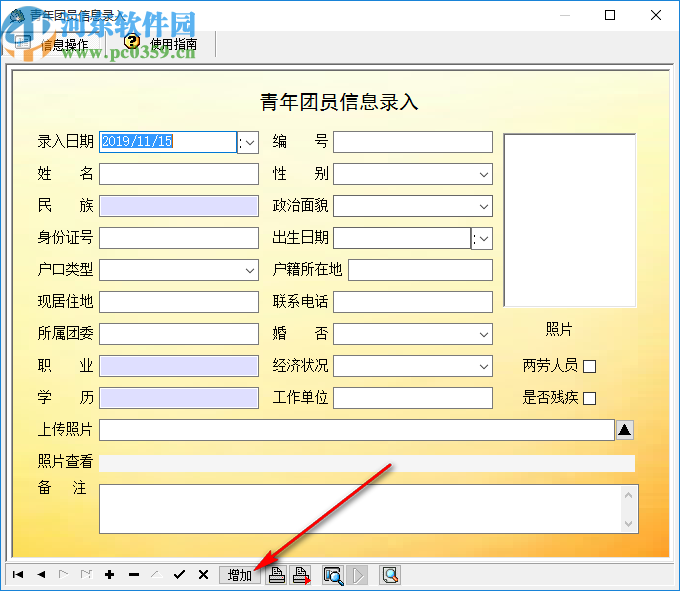Image resolution: width=680 pixels, height=591 pixels.
Task: Go to the previous record
Action: click(41, 575)
